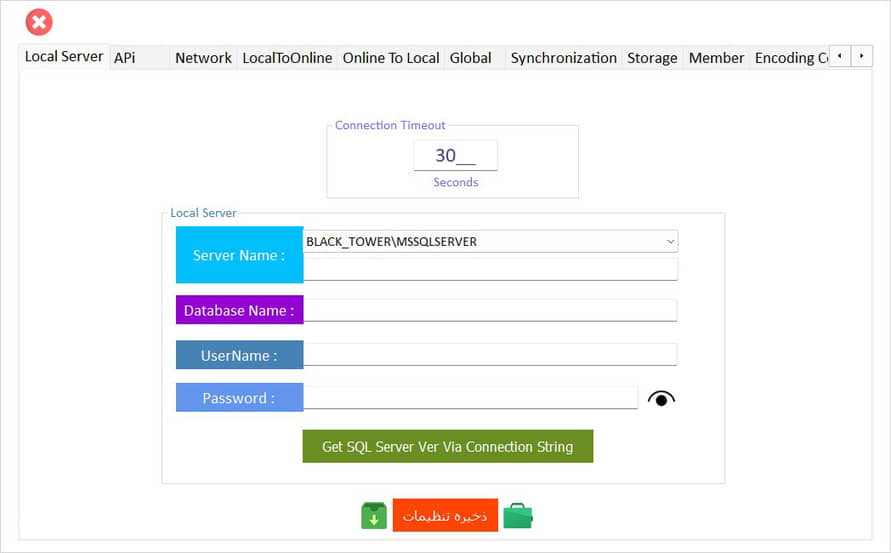Select the Storage tab
891x553 pixels.
click(x=652, y=58)
